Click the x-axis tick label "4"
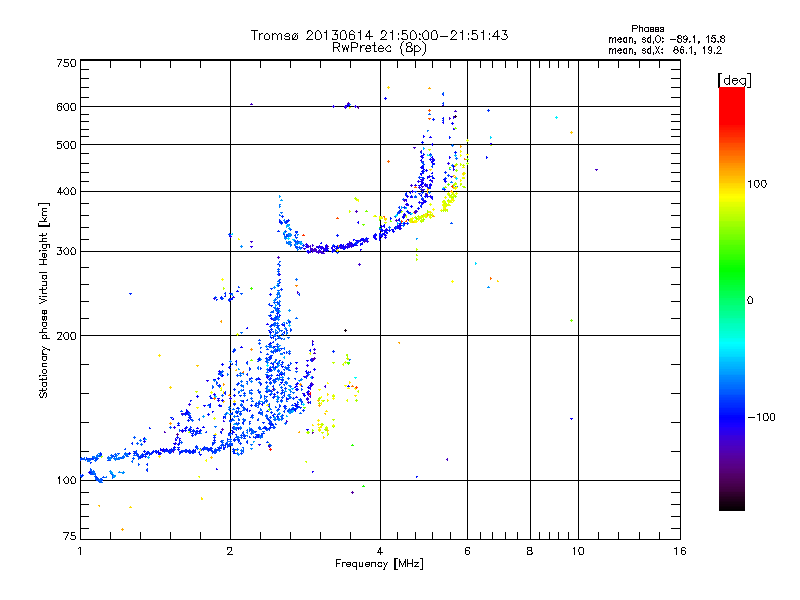This screenshot has width=800, height=600. (x=380, y=551)
